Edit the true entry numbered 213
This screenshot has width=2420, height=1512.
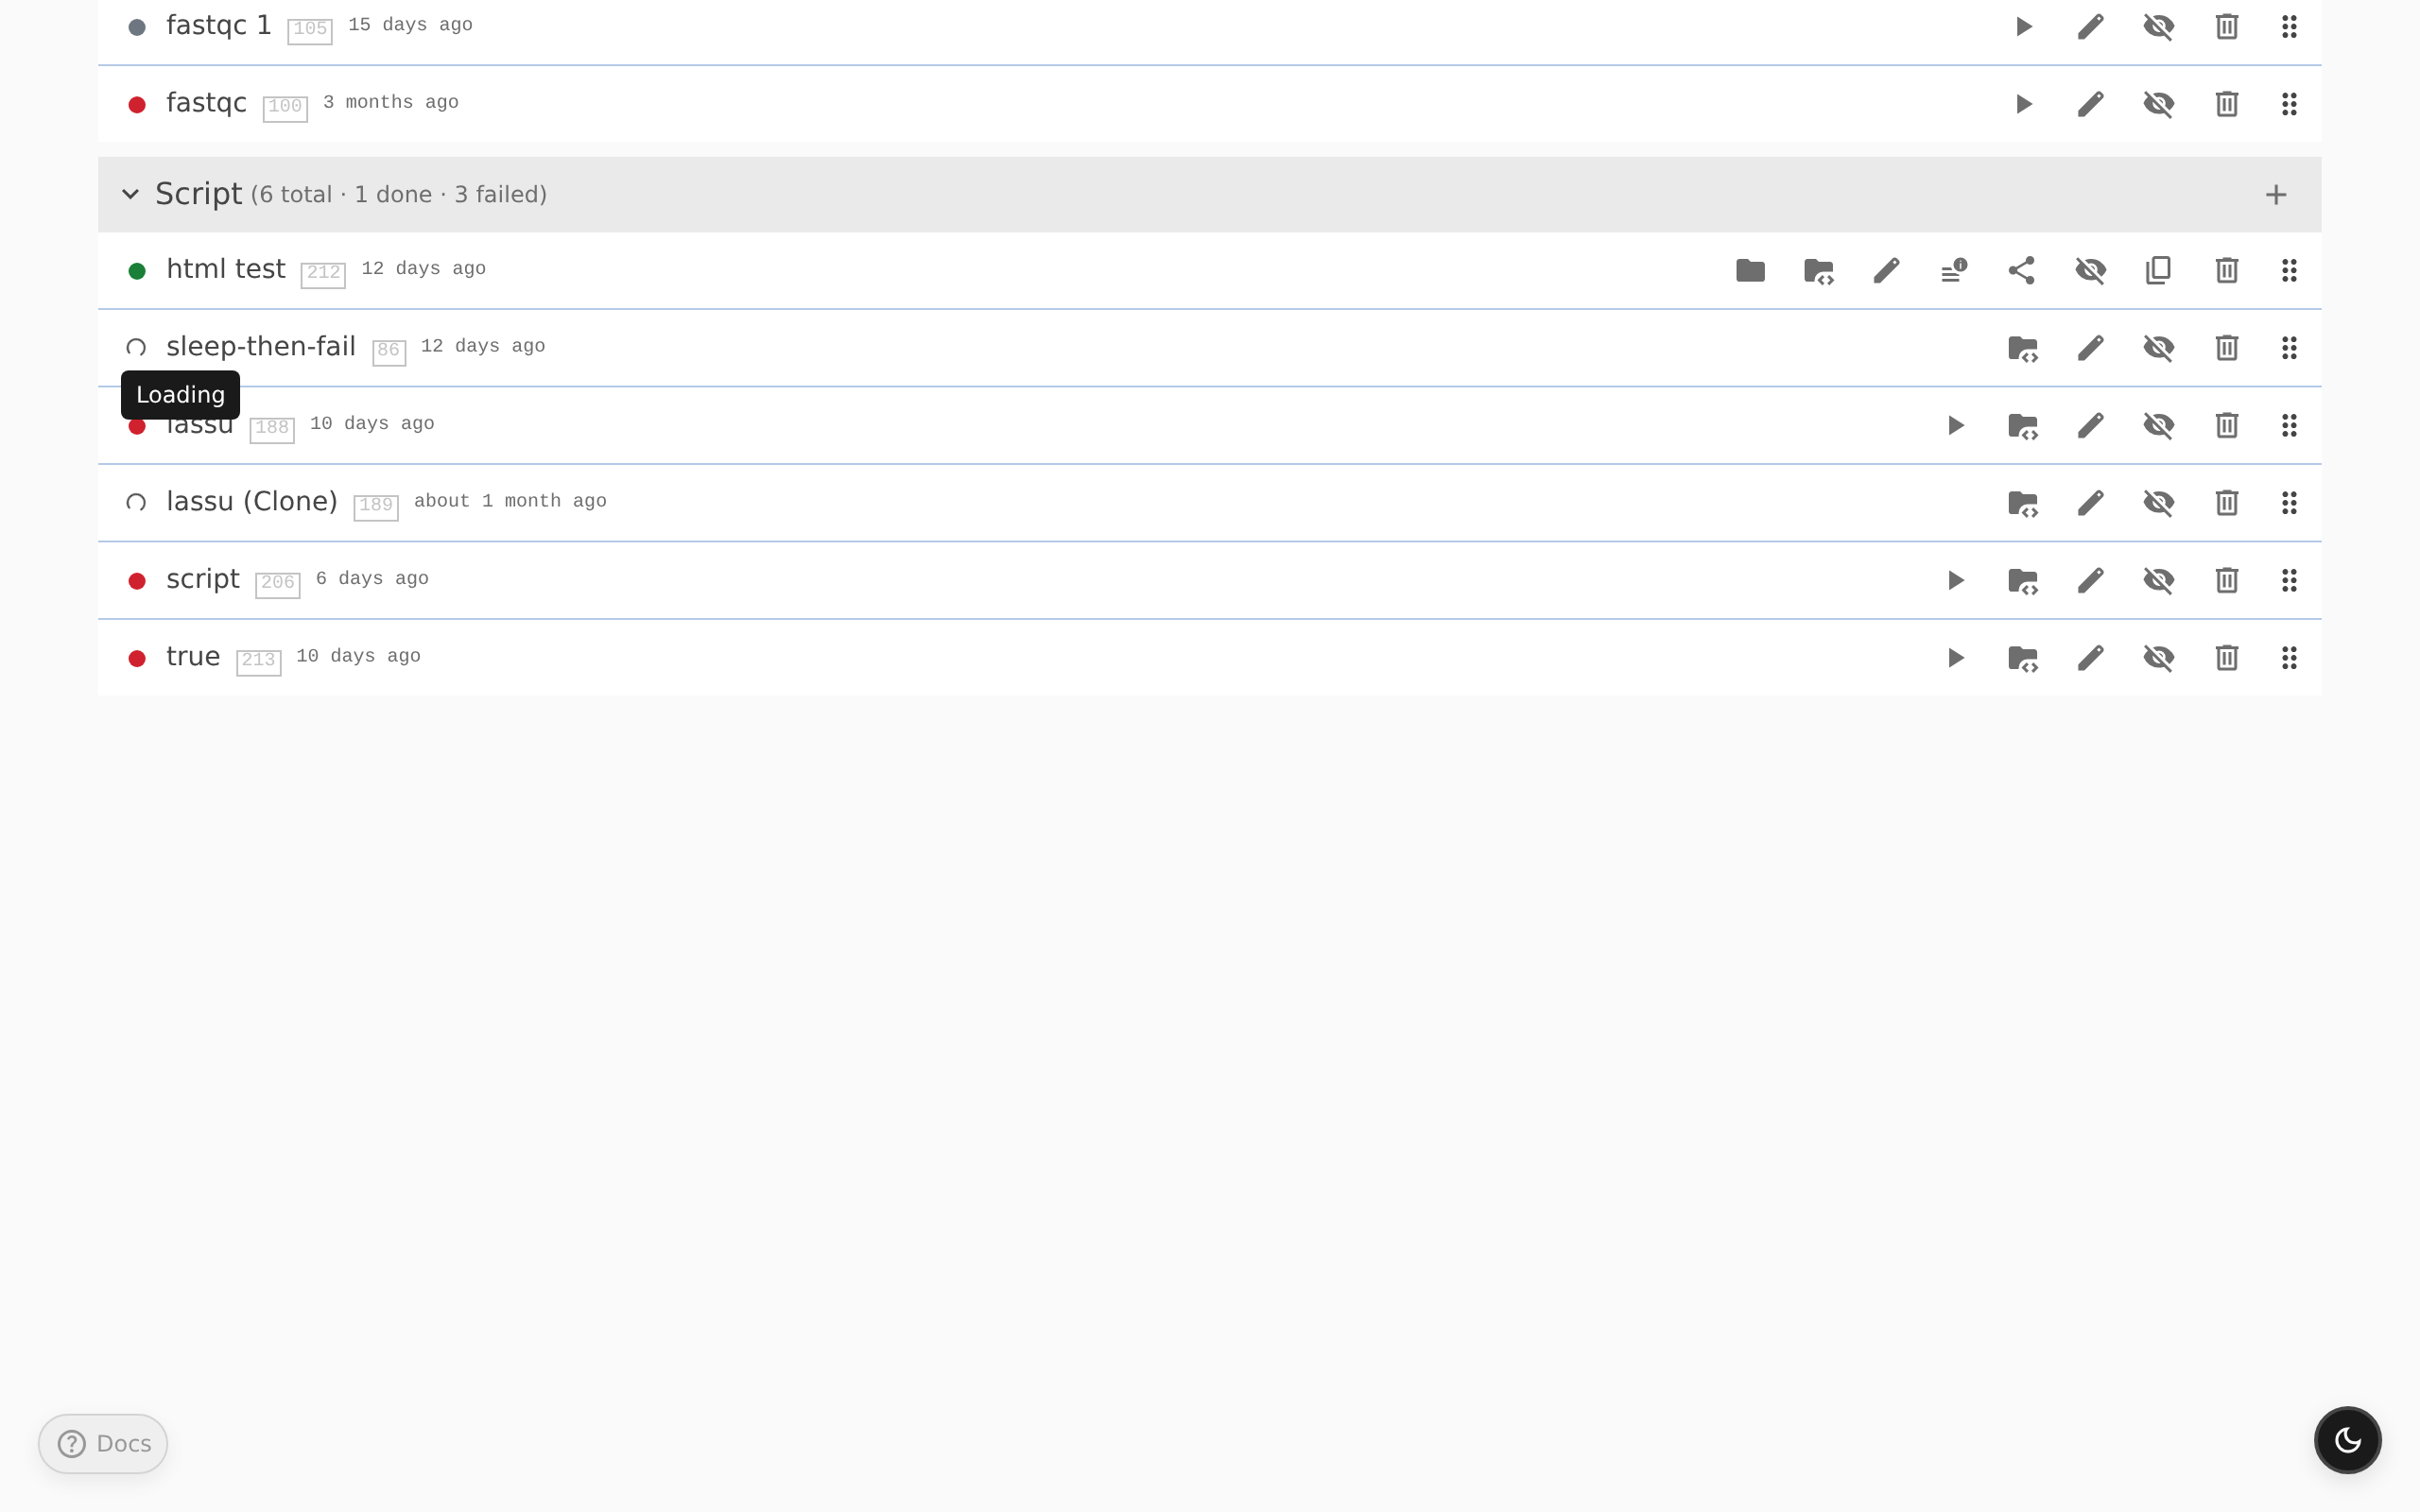(2091, 658)
